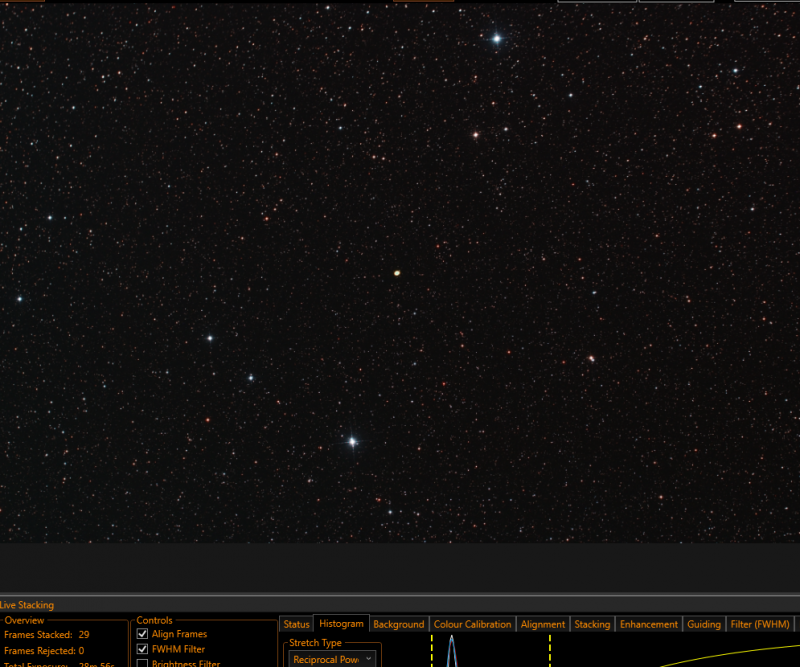Click the histogram peak curve

452,651
